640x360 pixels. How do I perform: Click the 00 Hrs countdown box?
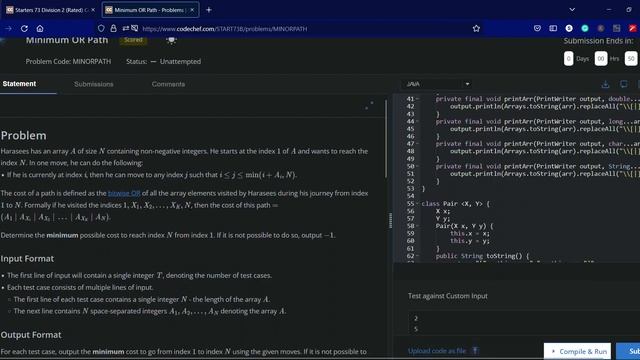tap(600, 59)
